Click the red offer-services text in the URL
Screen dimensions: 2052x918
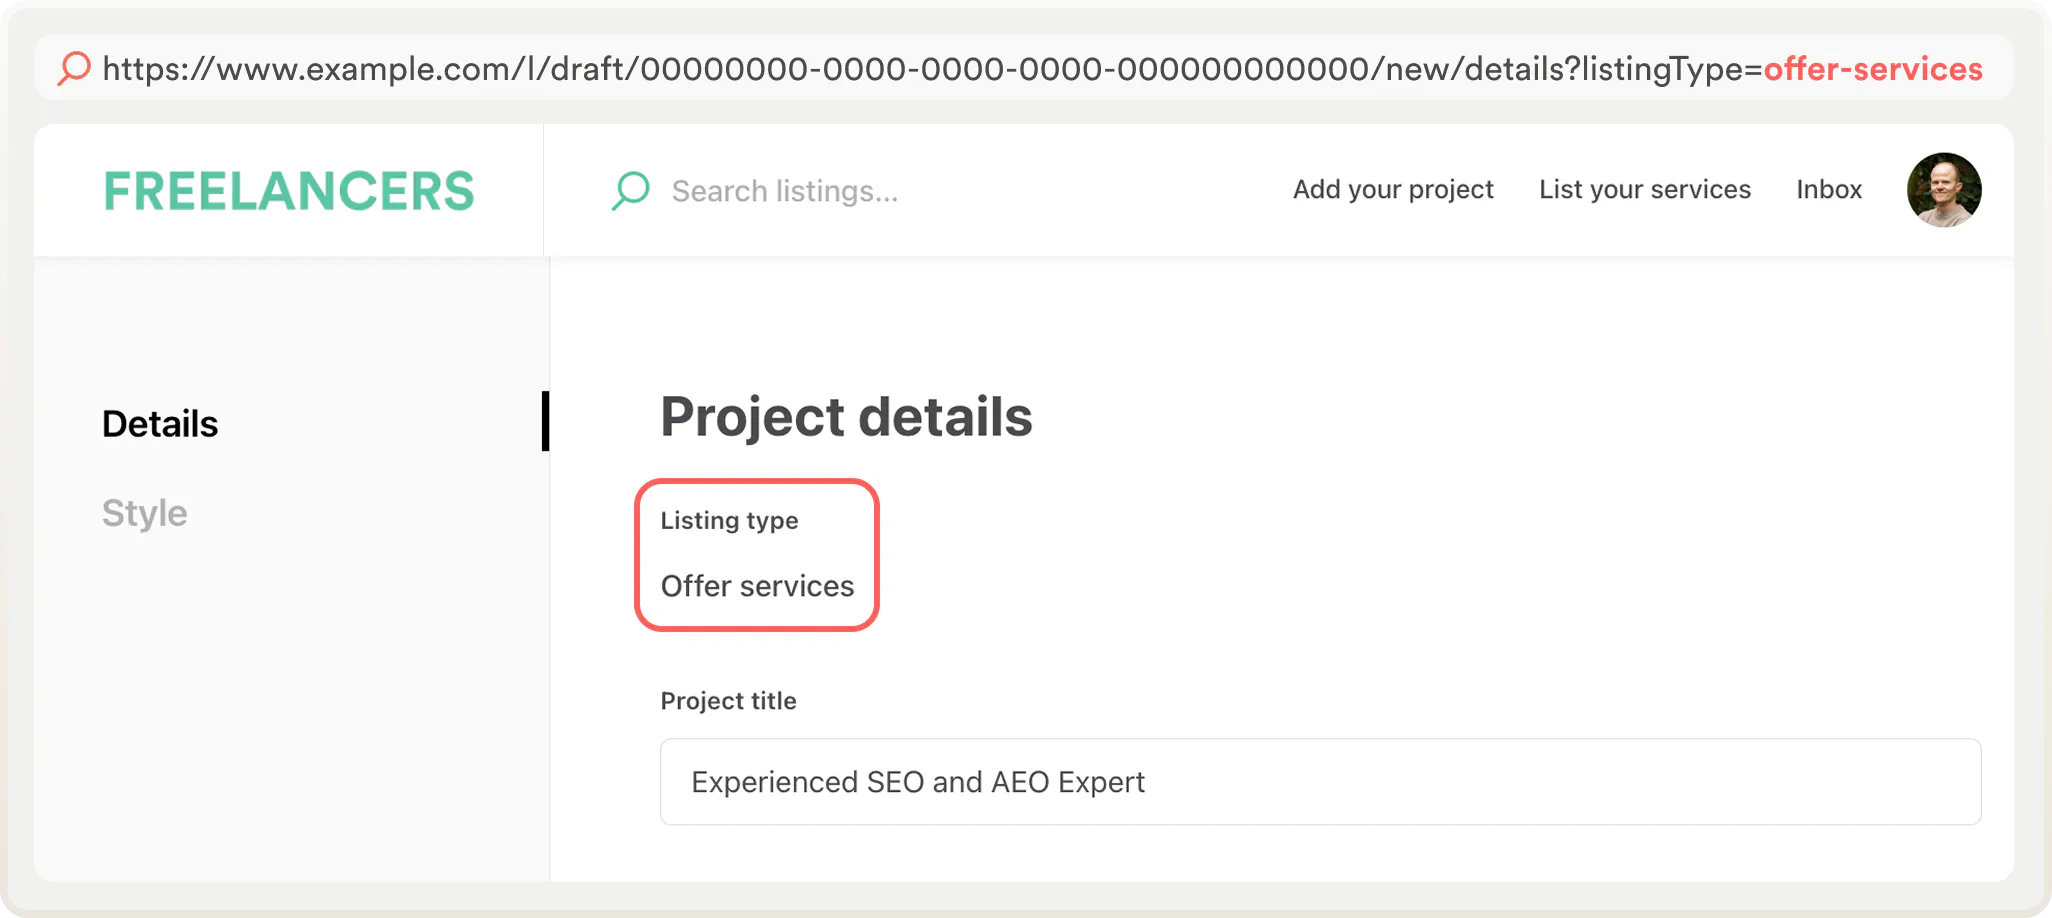(1873, 69)
